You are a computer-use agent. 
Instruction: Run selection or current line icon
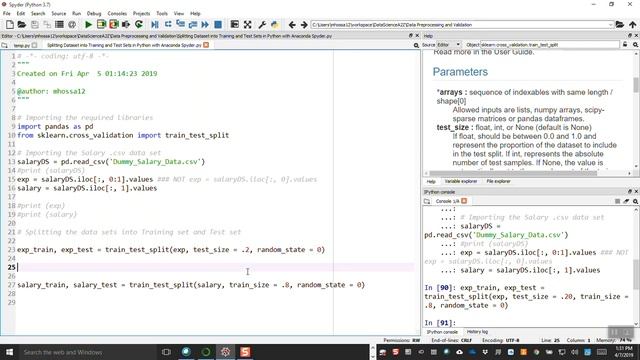click(x=126, y=24)
